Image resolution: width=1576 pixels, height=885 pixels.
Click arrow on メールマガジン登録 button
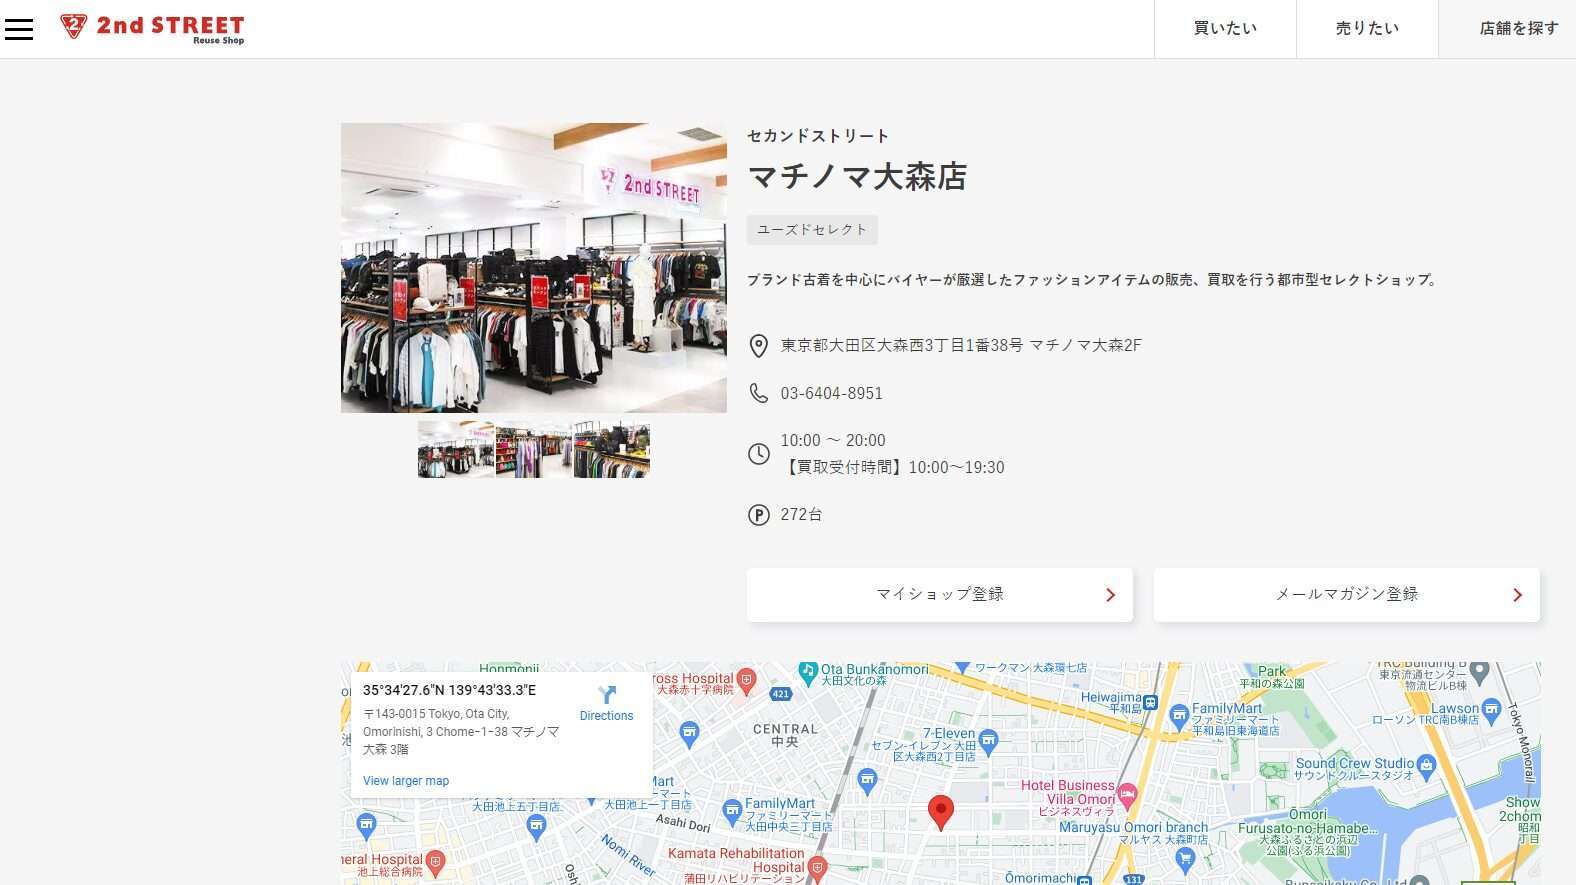[1517, 595]
